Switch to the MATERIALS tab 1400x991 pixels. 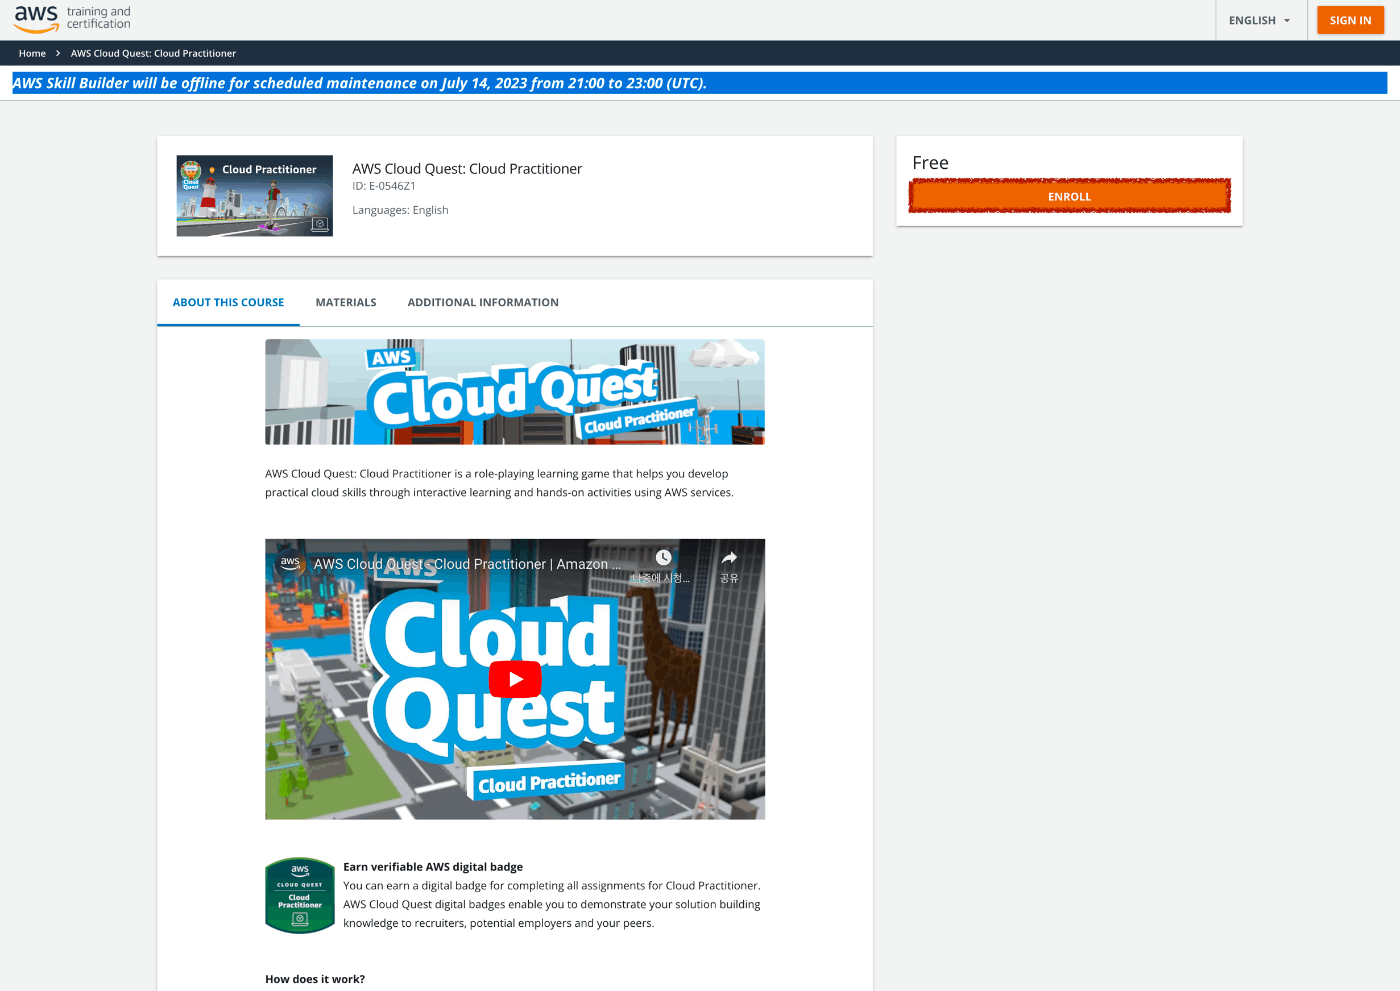[346, 302]
